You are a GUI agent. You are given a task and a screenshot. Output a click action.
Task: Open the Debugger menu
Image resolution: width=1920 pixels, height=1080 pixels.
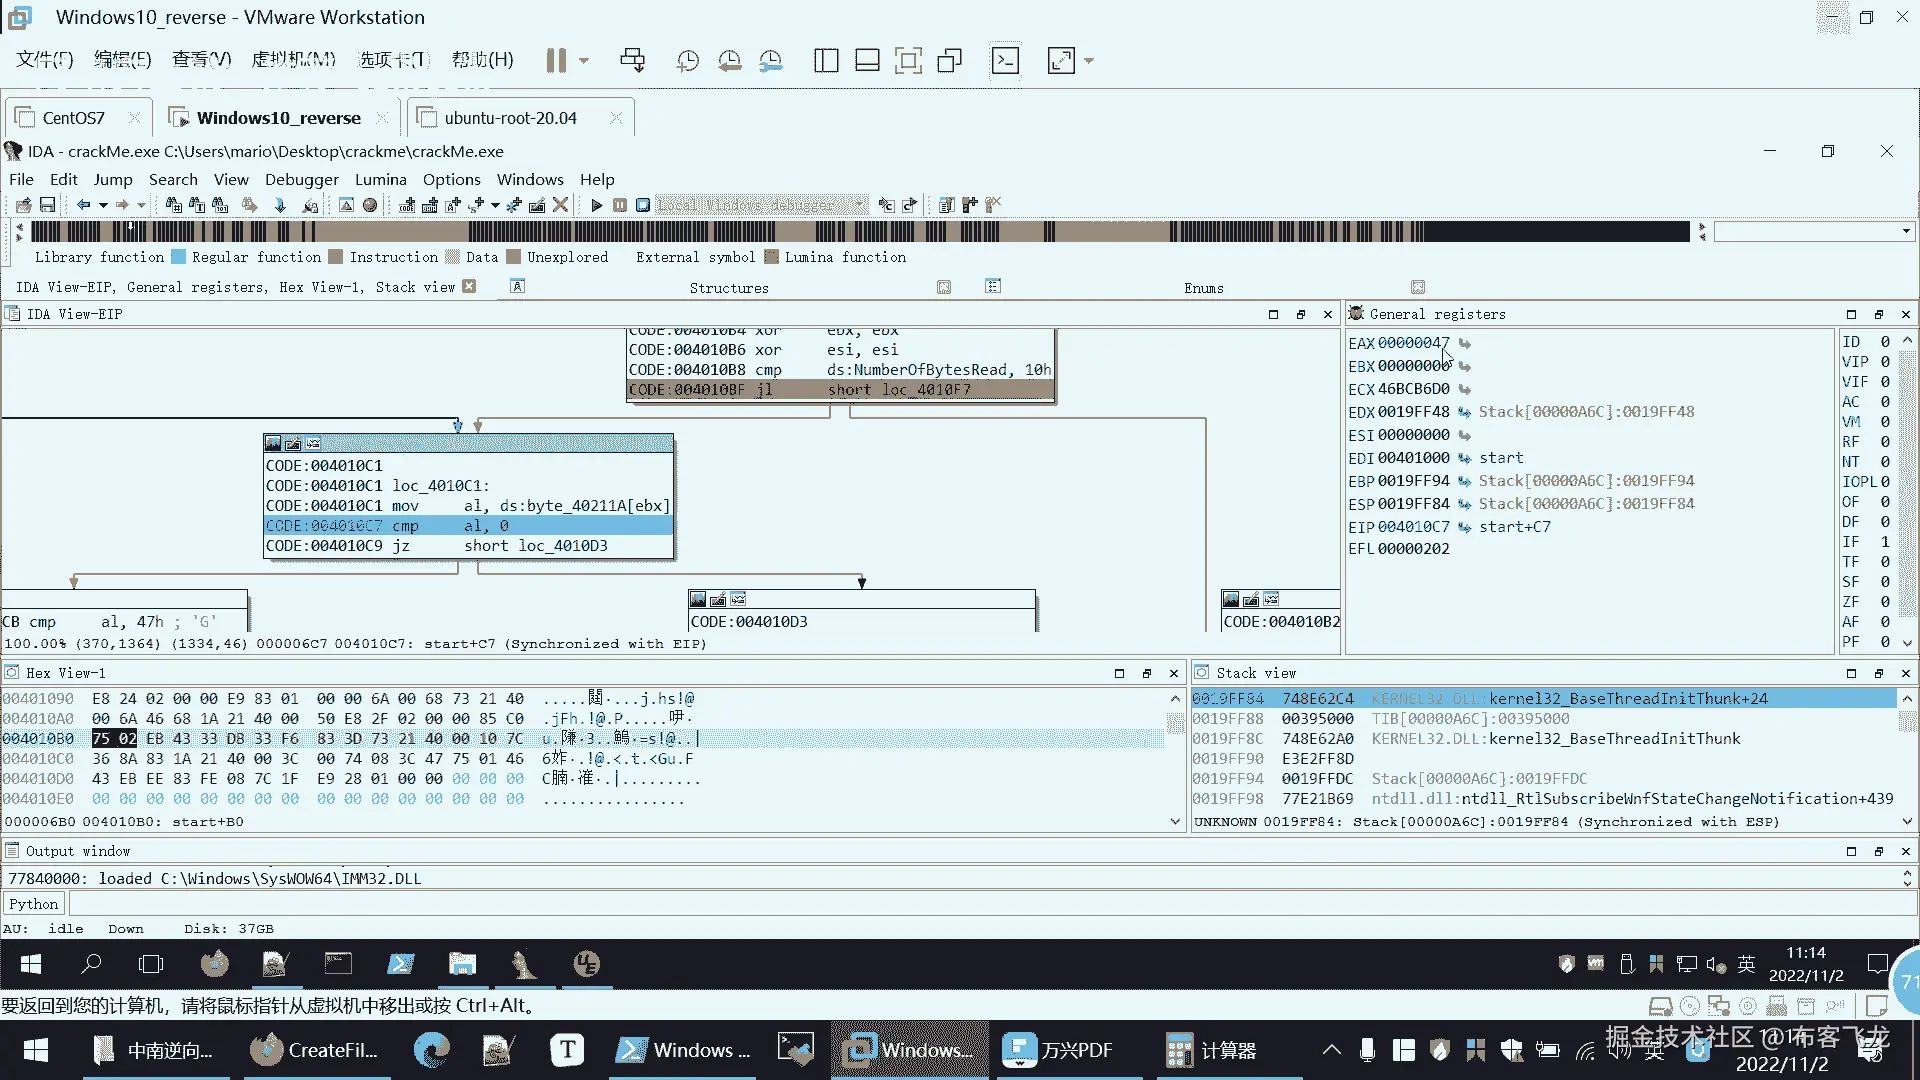coord(301,180)
